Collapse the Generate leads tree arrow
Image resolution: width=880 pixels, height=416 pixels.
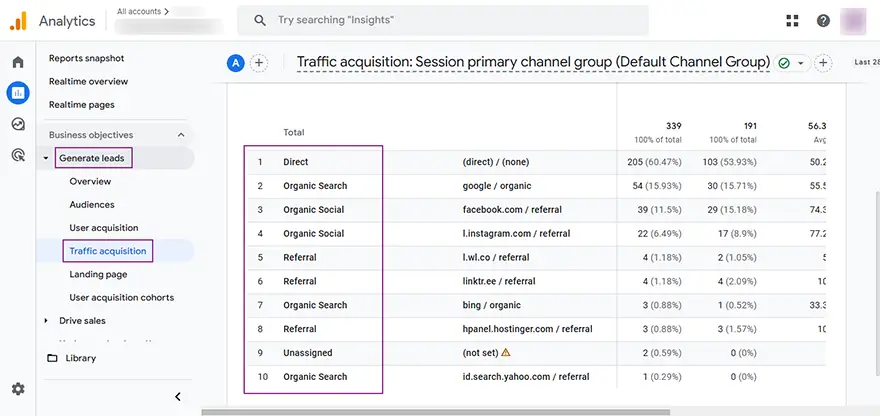point(45,158)
